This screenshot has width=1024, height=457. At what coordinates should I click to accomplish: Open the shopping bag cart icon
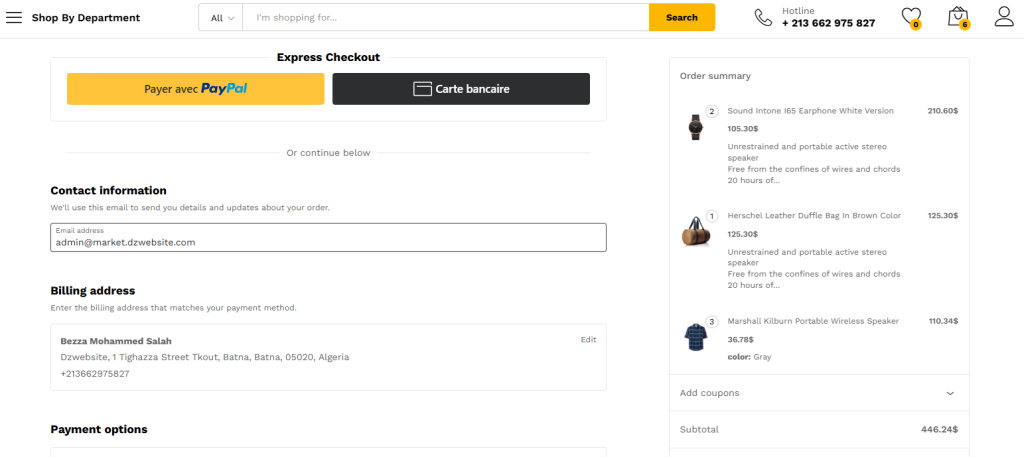coord(958,17)
